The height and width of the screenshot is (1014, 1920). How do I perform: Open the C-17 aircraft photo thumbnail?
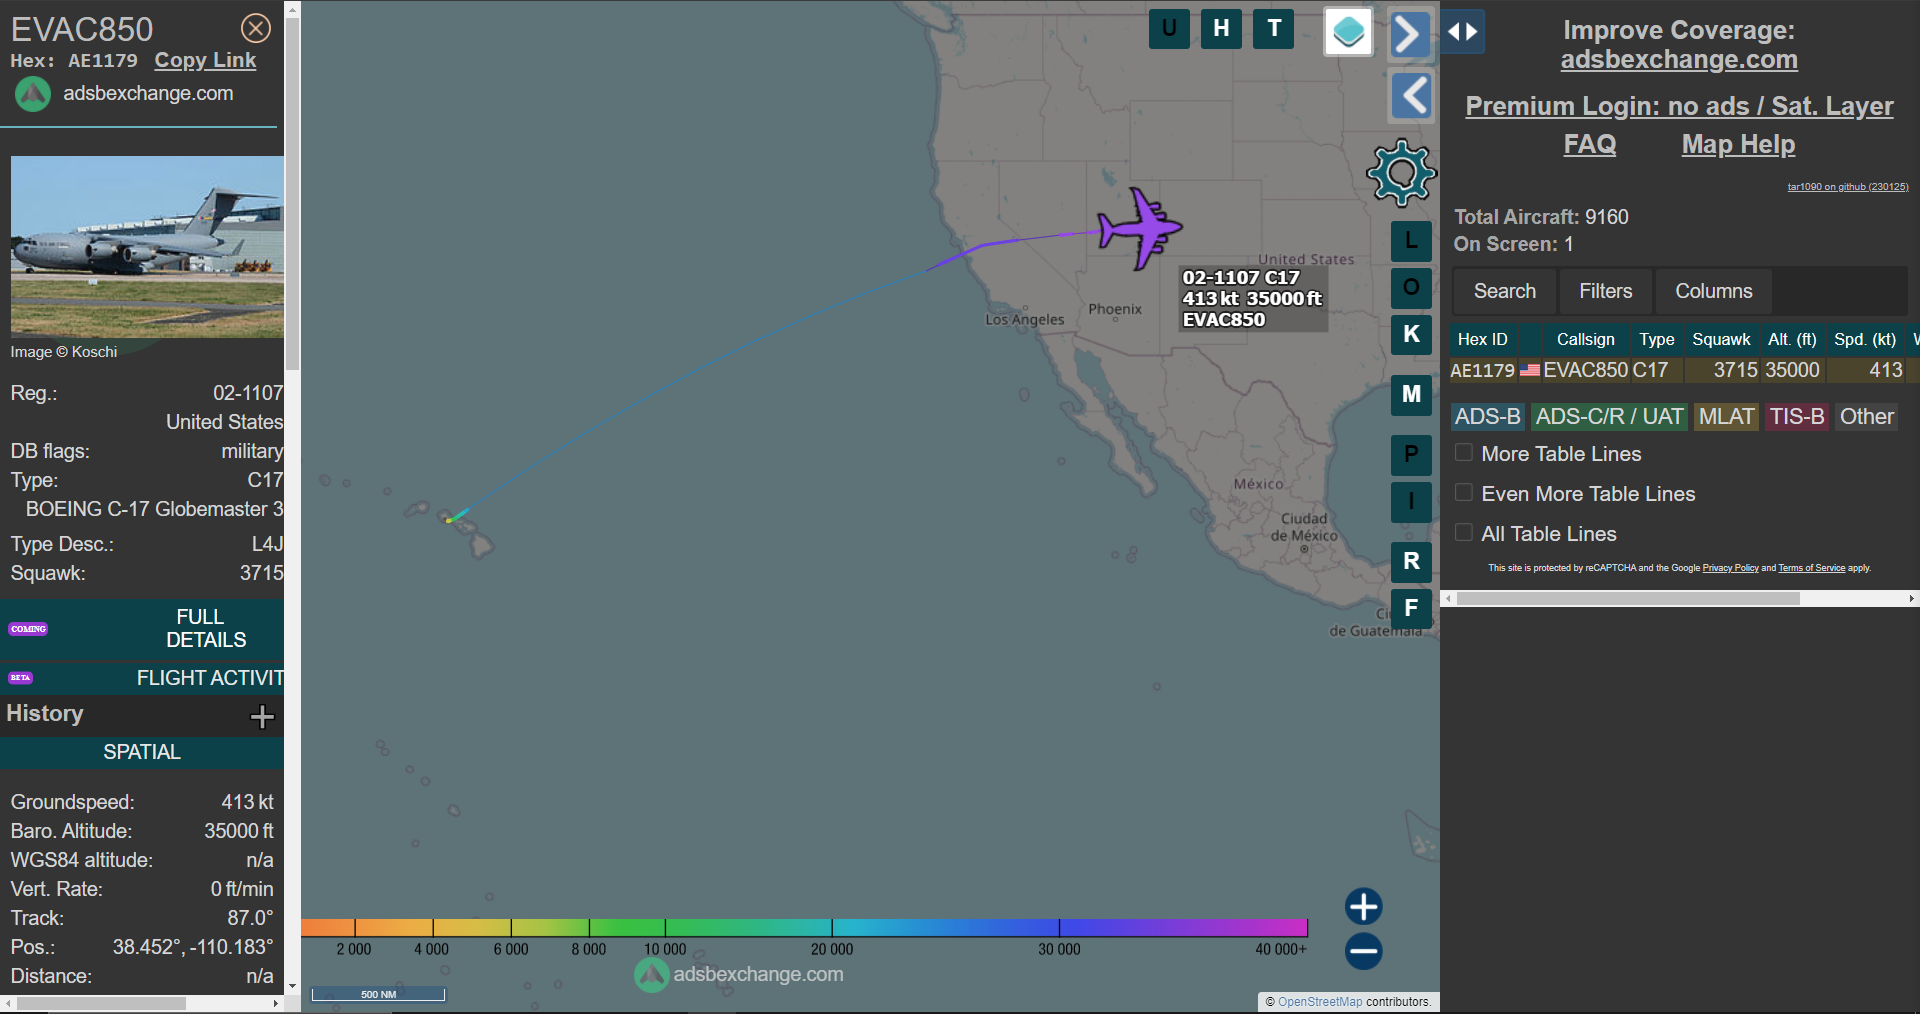[x=147, y=246]
